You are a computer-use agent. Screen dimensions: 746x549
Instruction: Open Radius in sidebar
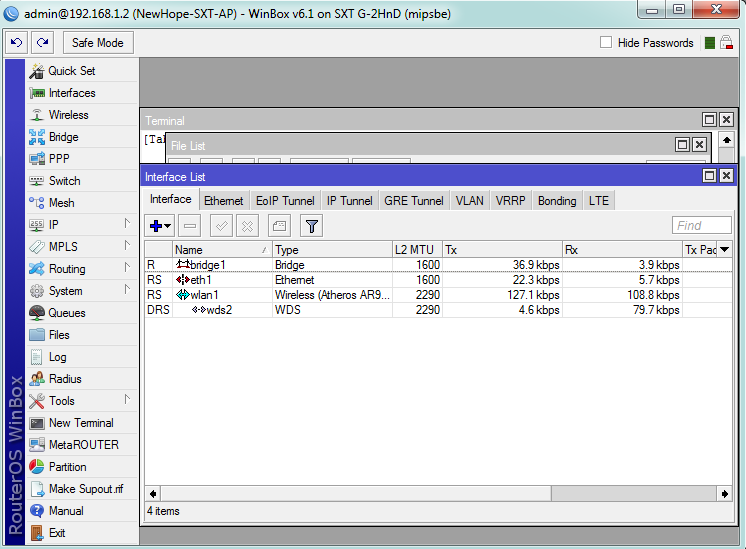pyautogui.click(x=82, y=379)
